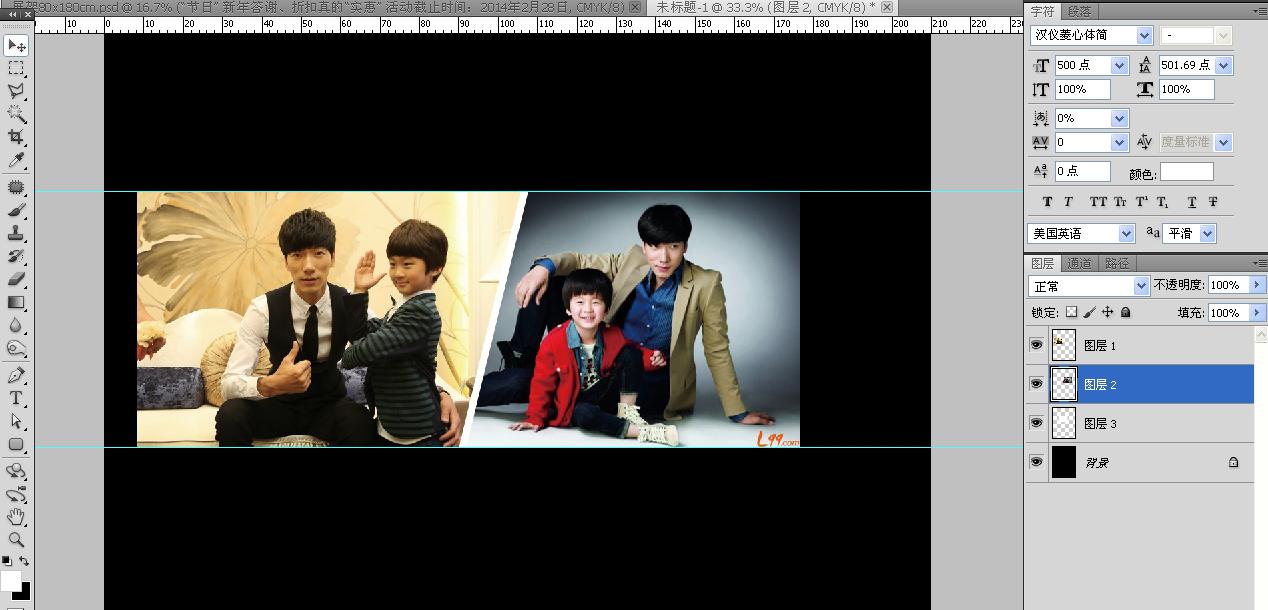
Task: Open the 平滑 anti-aliasing dropdown
Action: [x=1207, y=233]
